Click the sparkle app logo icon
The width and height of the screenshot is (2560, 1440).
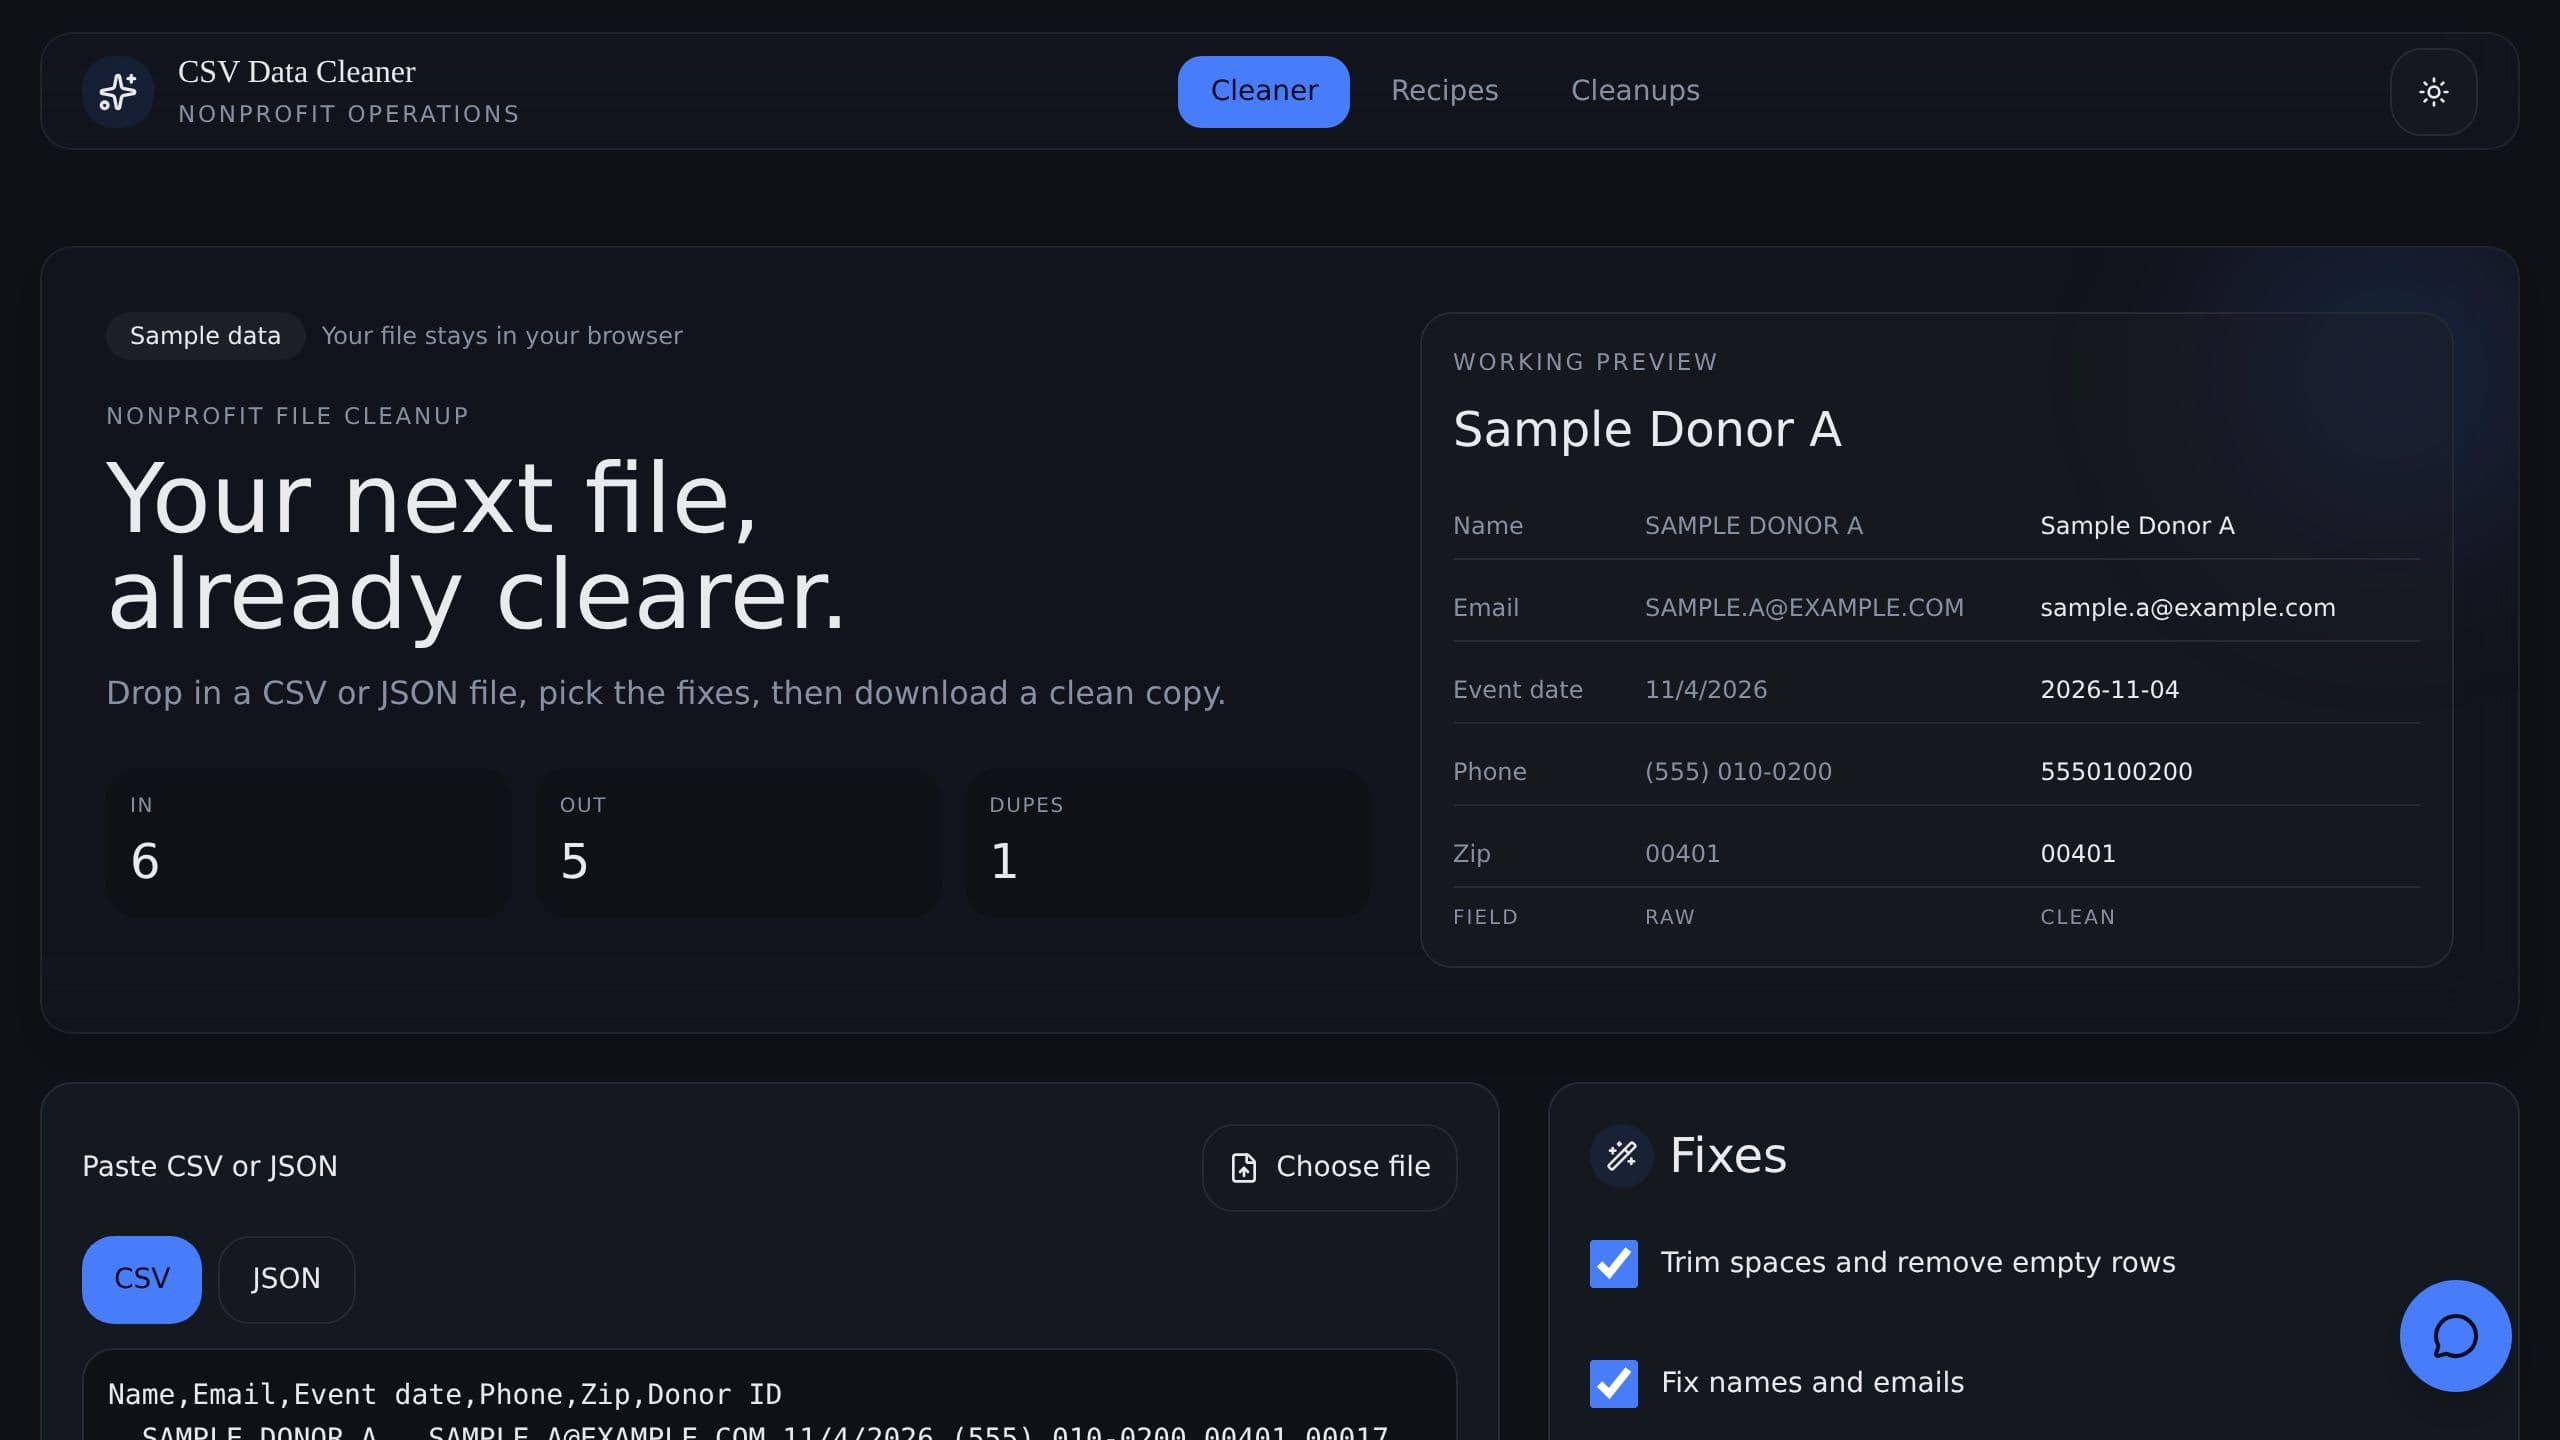118,92
